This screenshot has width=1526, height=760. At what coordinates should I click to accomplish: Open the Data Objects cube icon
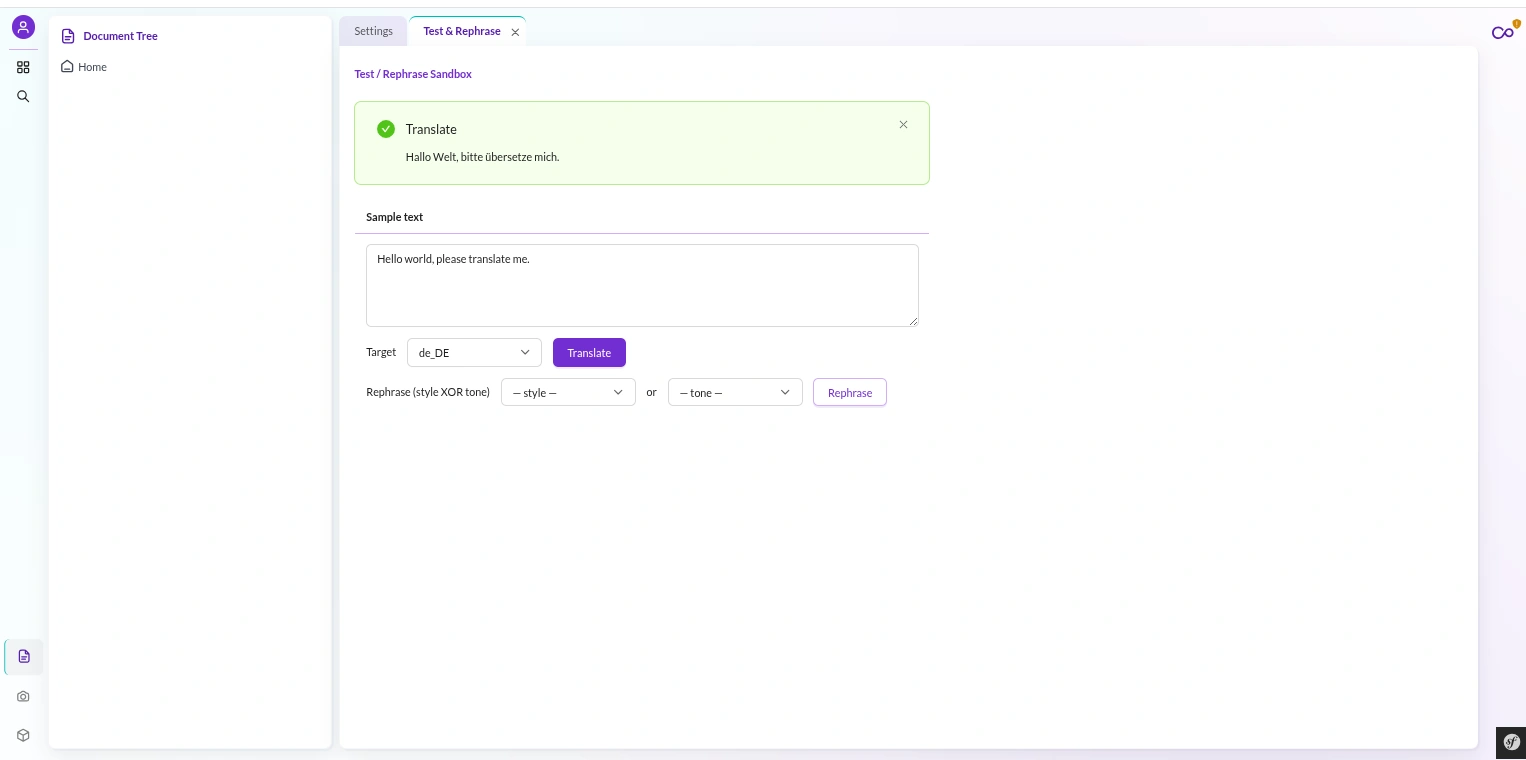[x=23, y=735]
